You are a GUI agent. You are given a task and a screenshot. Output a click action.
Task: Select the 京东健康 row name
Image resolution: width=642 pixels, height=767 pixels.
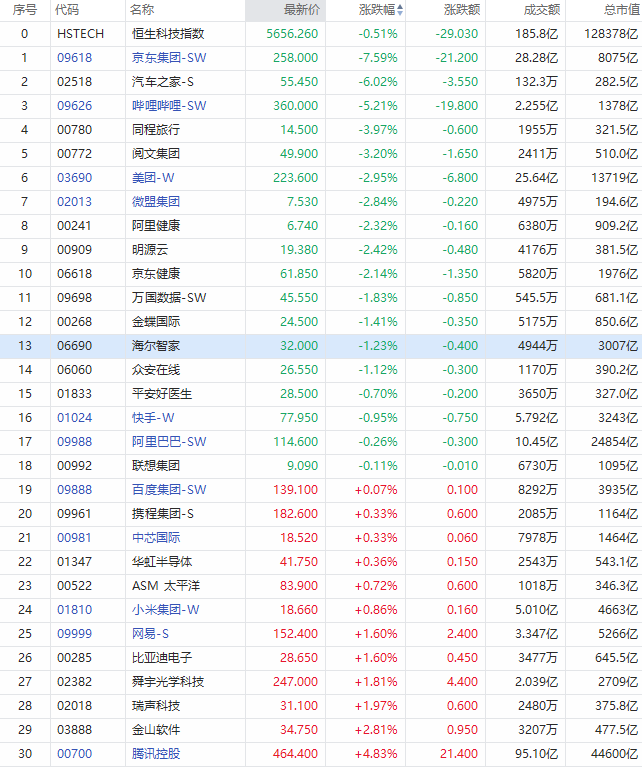click(x=156, y=273)
